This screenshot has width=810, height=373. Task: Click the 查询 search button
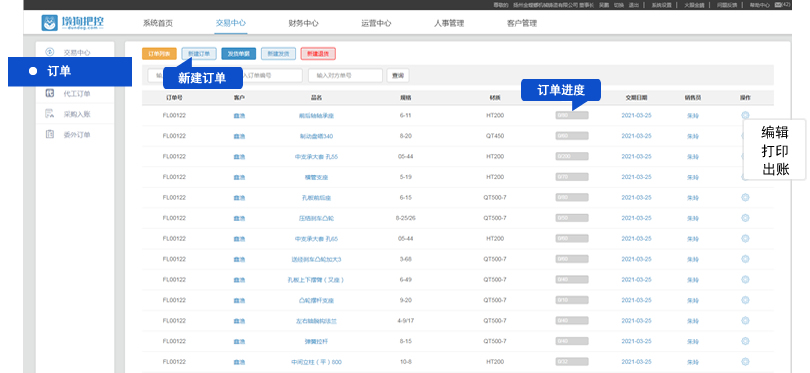[x=398, y=75]
